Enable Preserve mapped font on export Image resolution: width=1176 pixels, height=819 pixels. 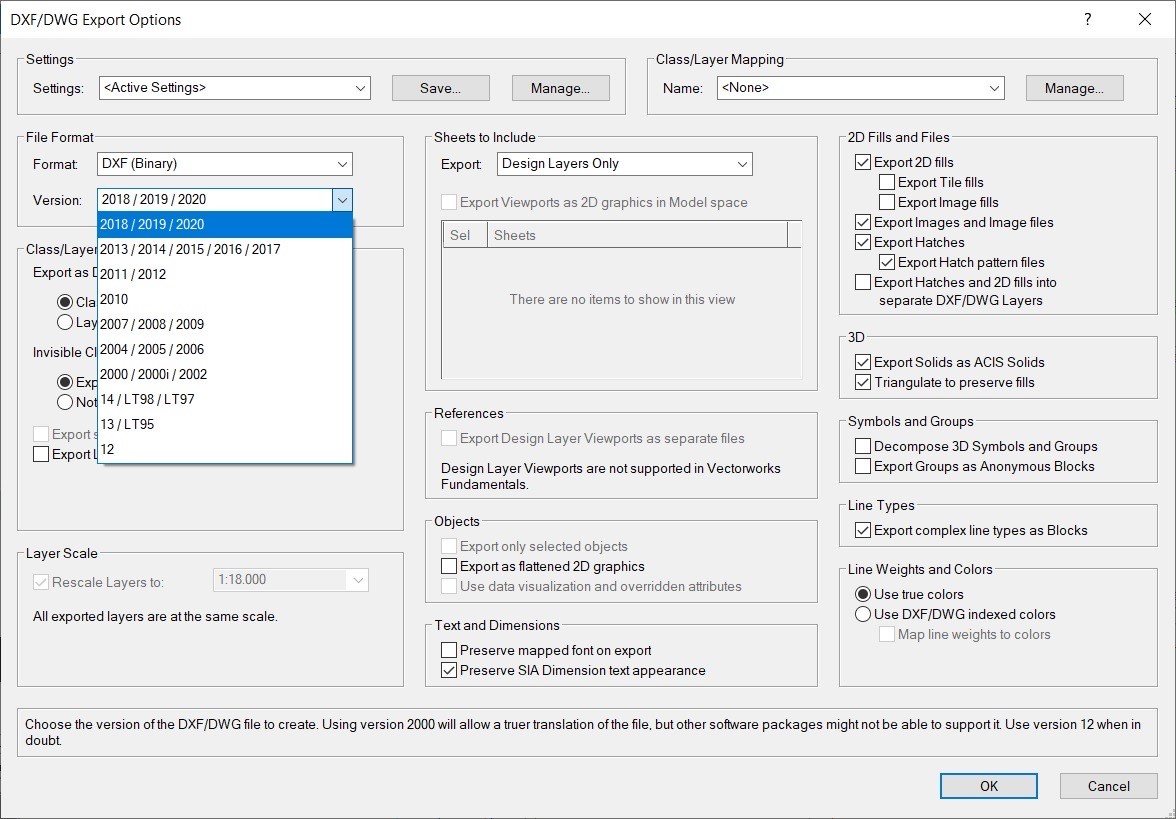coord(450,649)
